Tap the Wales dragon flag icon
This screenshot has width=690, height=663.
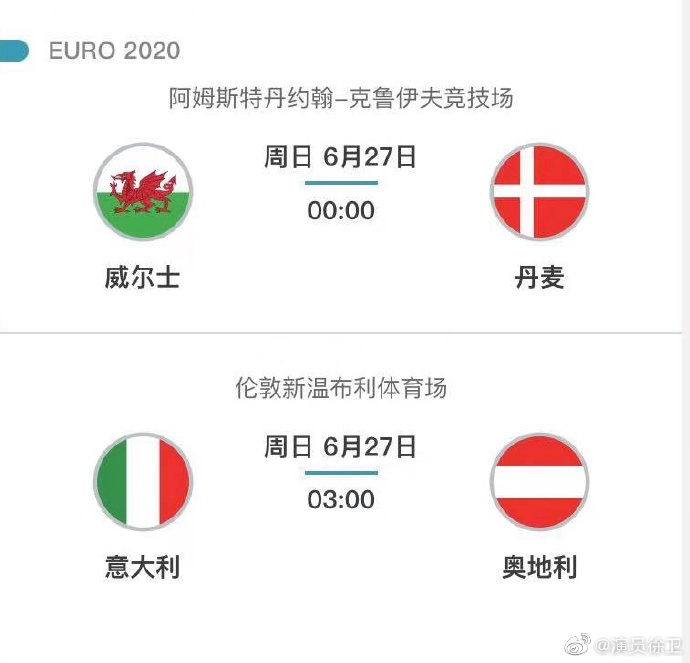tap(143, 192)
